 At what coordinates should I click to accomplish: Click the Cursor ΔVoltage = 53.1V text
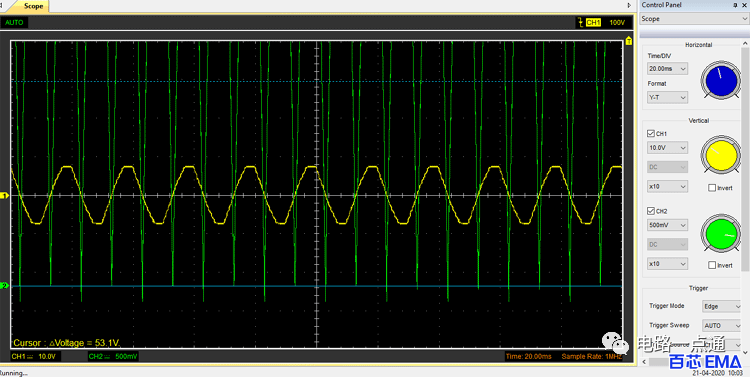(x=66, y=343)
